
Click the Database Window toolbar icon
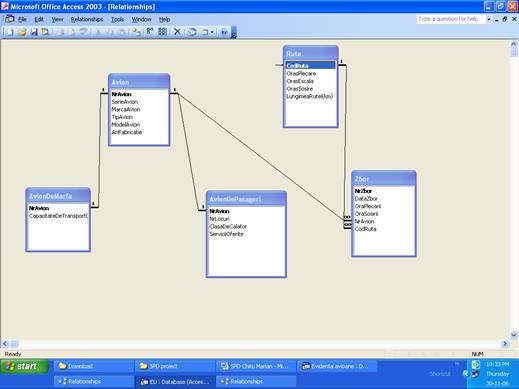pyautogui.click(x=192, y=32)
